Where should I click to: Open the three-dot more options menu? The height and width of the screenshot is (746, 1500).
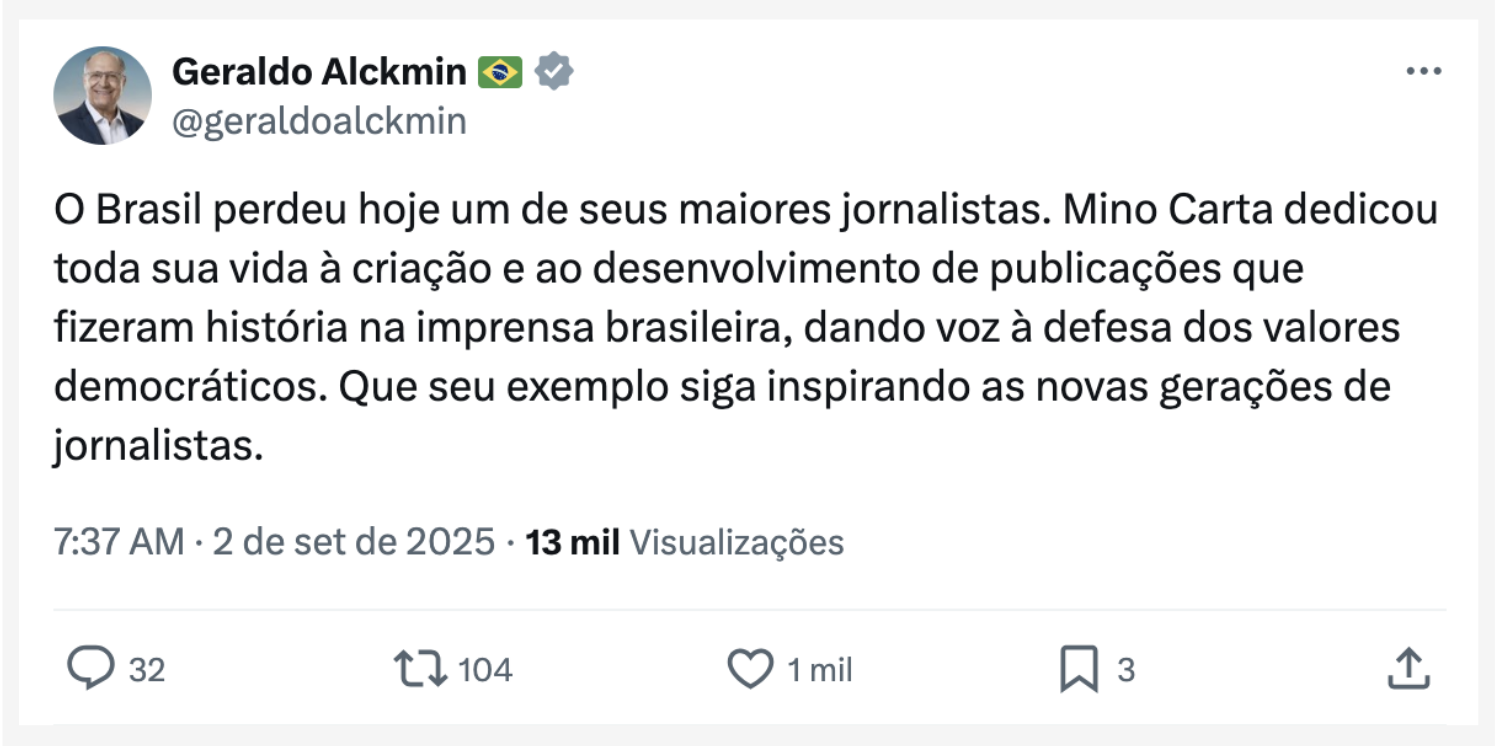[1423, 72]
